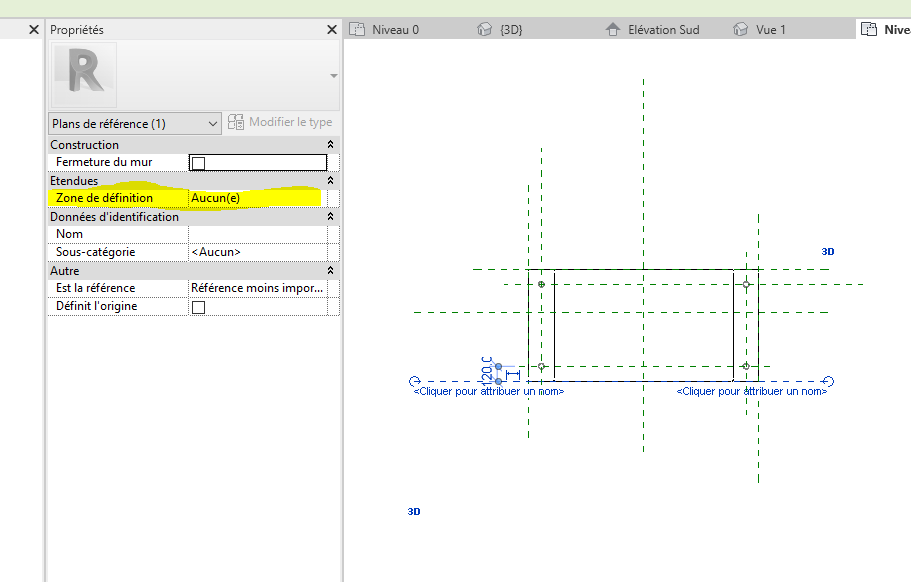The width and height of the screenshot is (911, 582).
Task: Open the Plans de référence (1) dropdown
Action: click(x=135, y=123)
